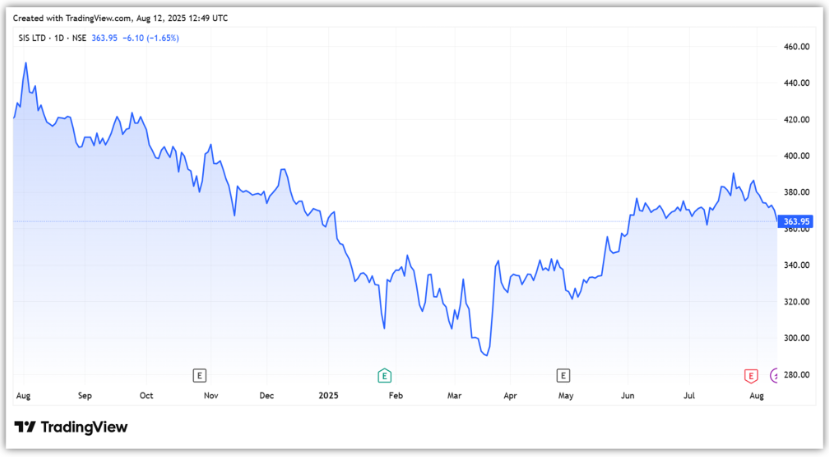Click the 2025 label on time axis
This screenshot has width=829, height=457.
click(x=329, y=396)
